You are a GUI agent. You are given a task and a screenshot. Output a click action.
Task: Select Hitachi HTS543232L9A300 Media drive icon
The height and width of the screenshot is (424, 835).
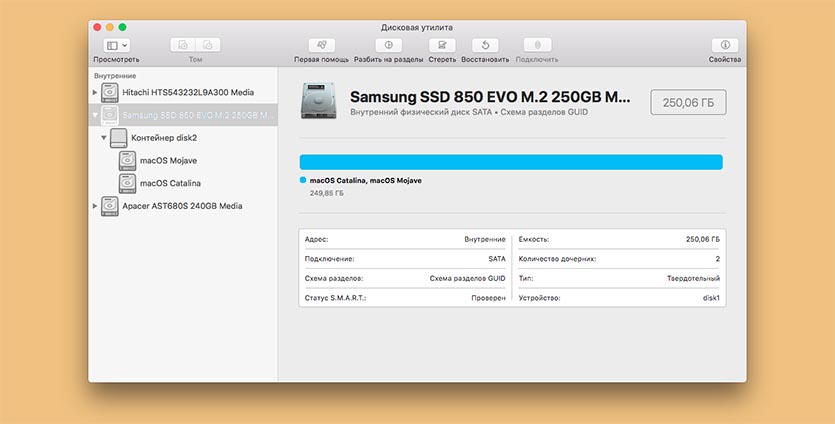pos(110,93)
